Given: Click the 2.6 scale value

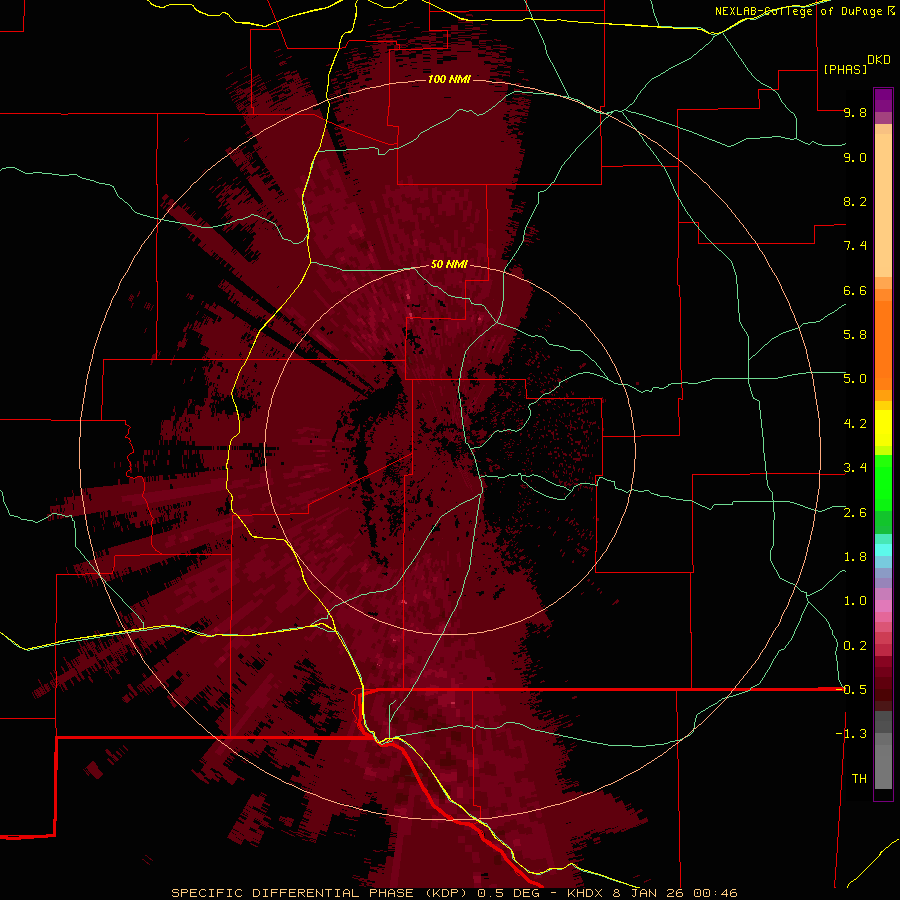Looking at the screenshot, I should pos(855,513).
